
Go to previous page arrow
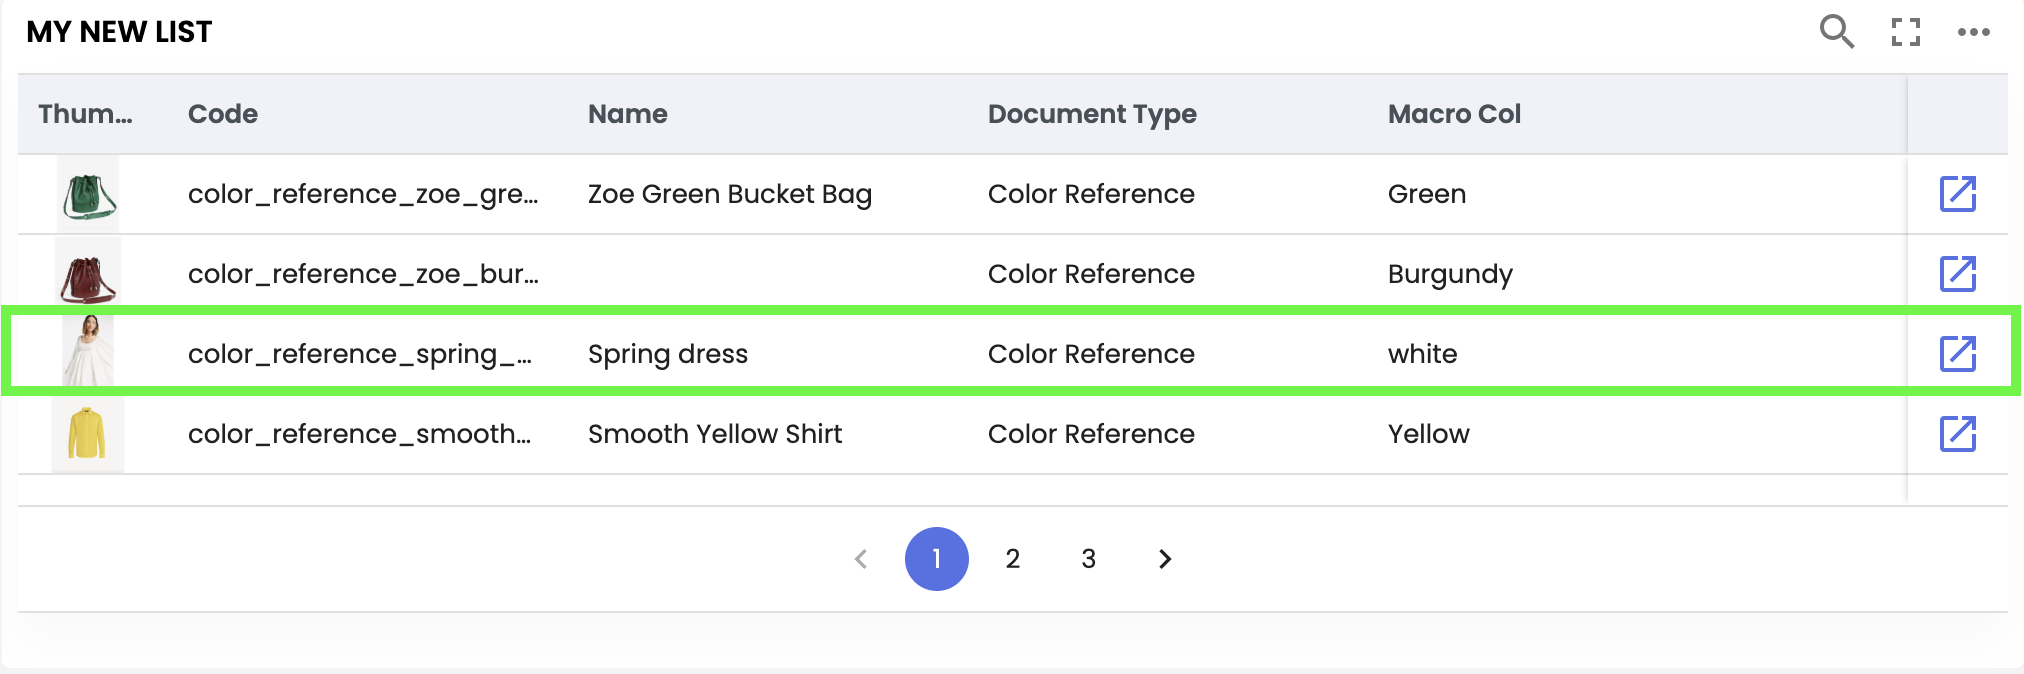click(861, 559)
